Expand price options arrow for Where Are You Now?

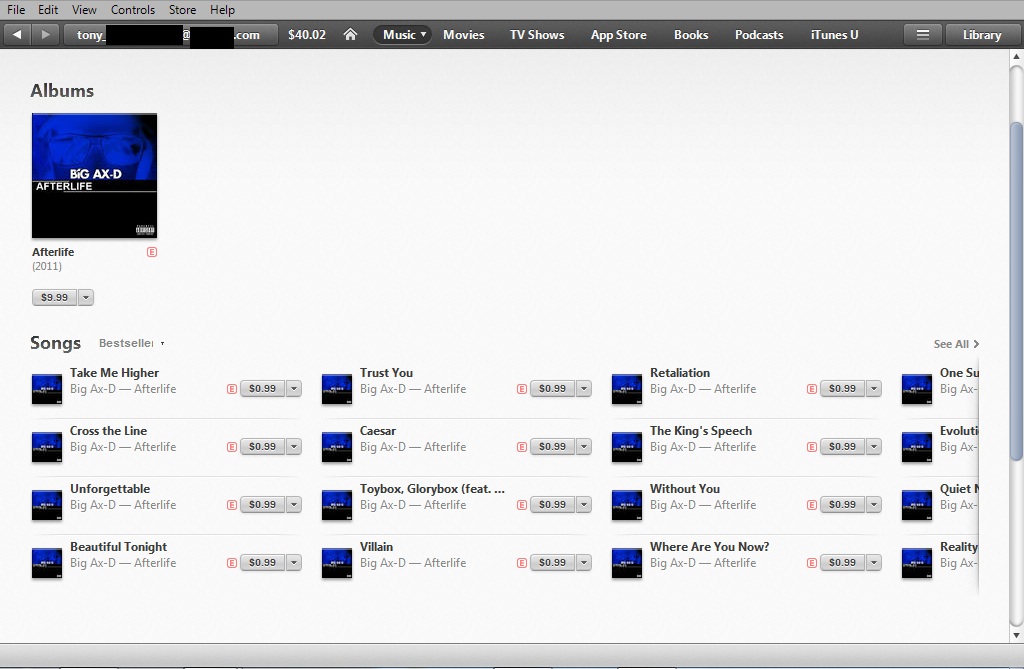874,563
